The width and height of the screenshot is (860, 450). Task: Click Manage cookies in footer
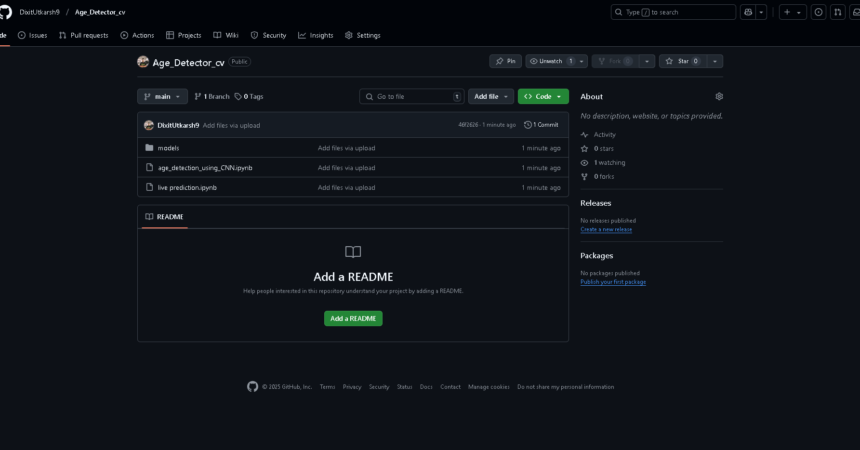[x=489, y=387]
